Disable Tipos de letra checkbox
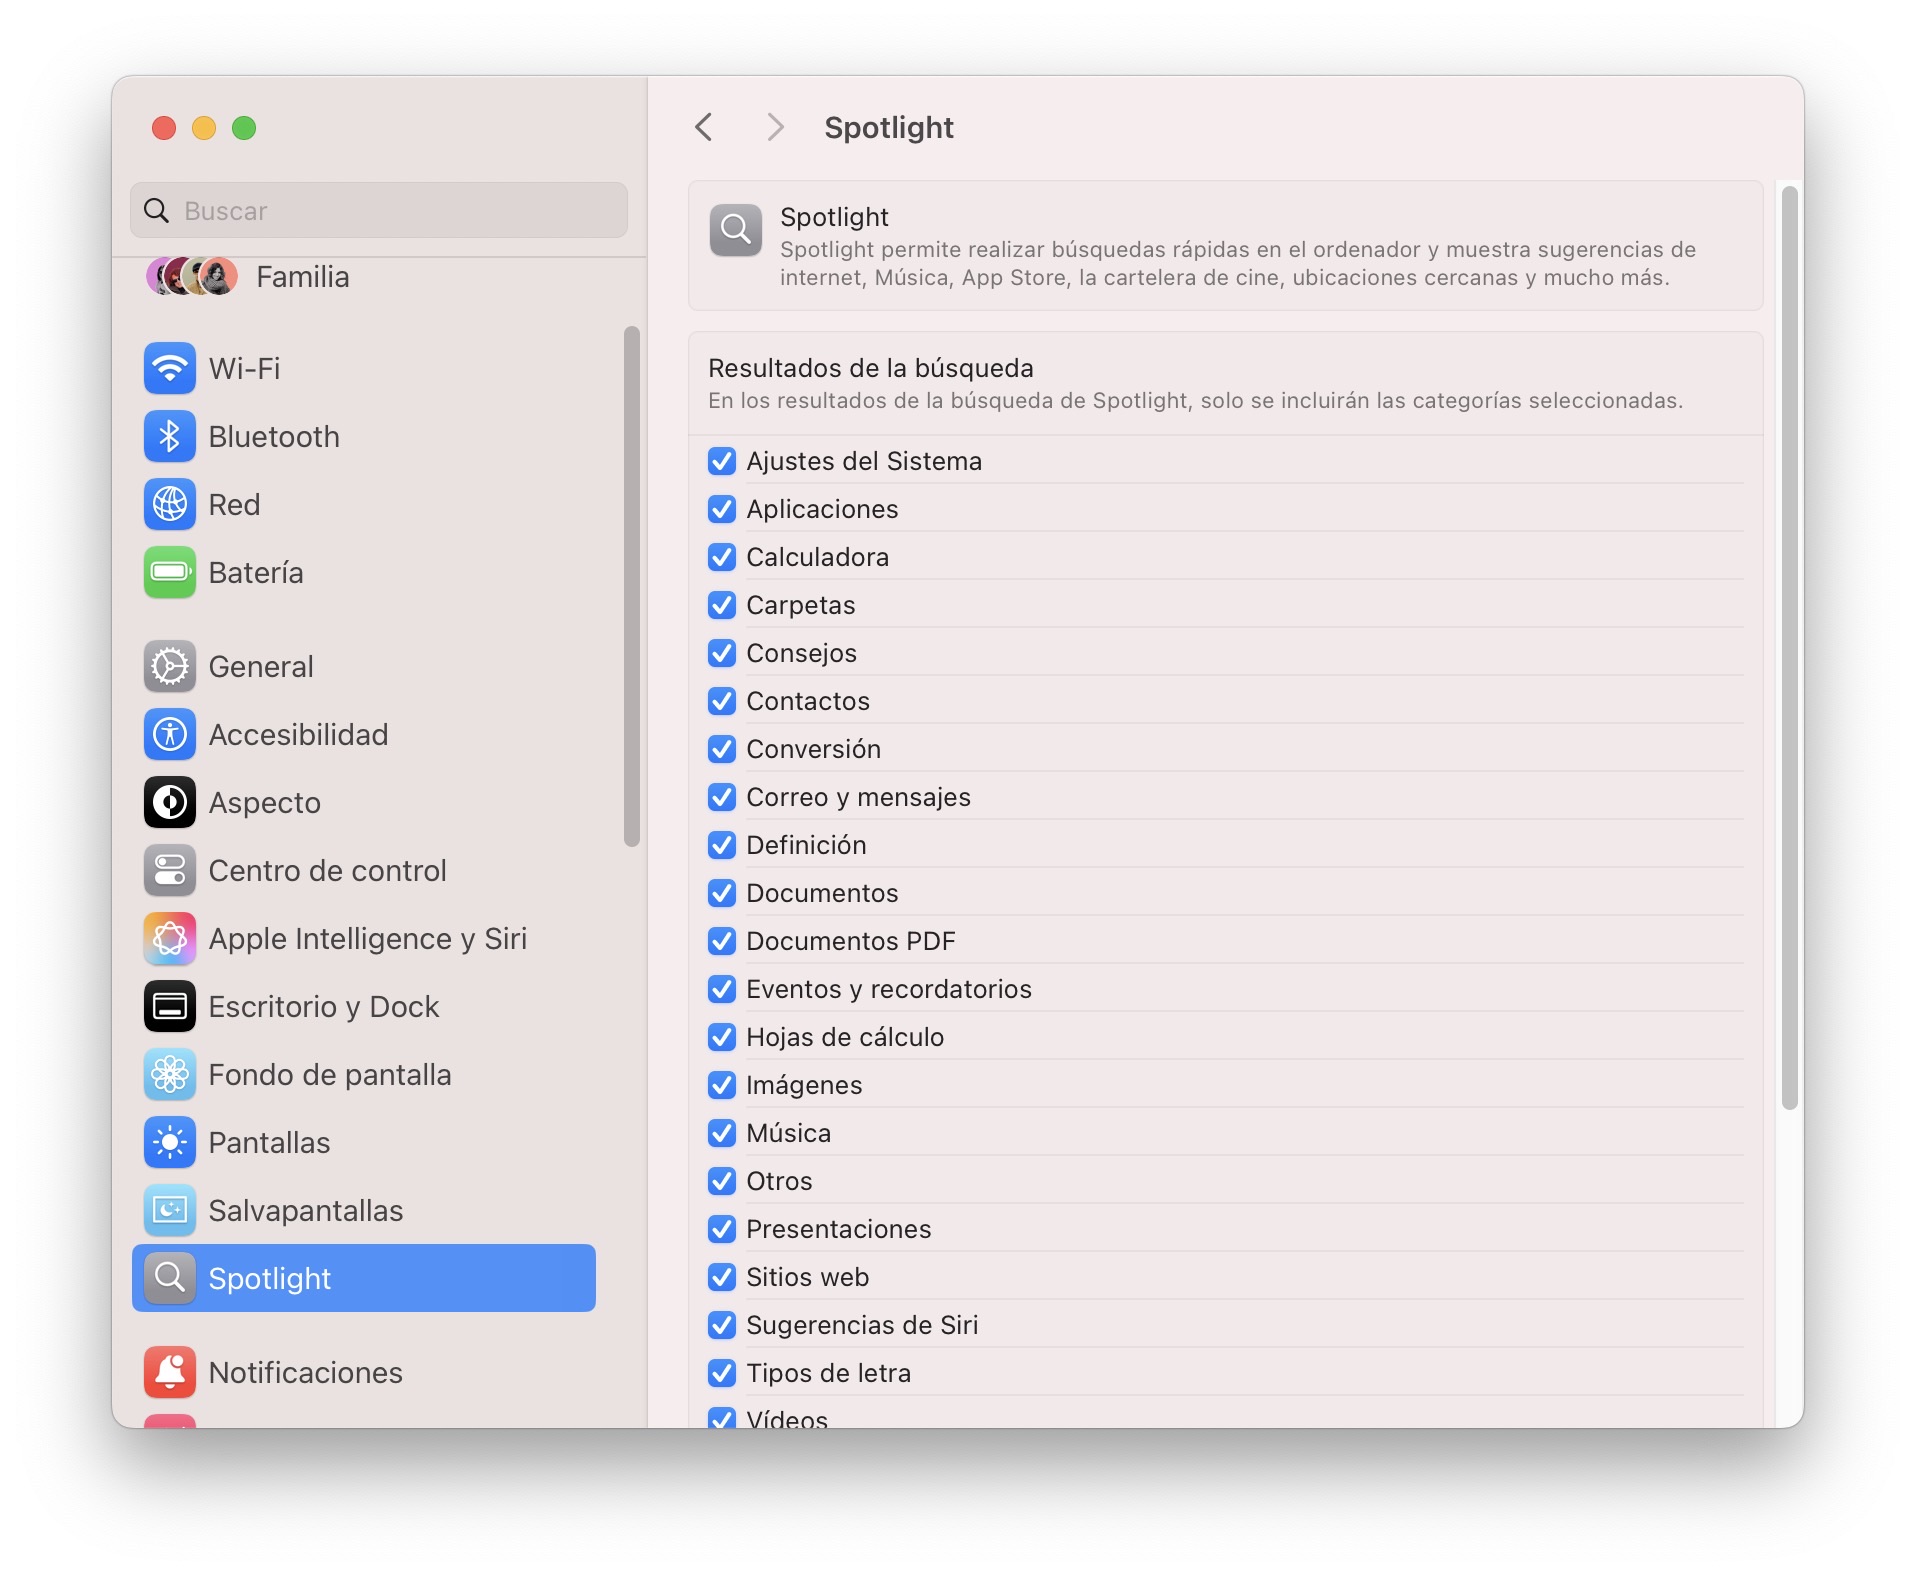The height and width of the screenshot is (1576, 1916). point(722,1373)
